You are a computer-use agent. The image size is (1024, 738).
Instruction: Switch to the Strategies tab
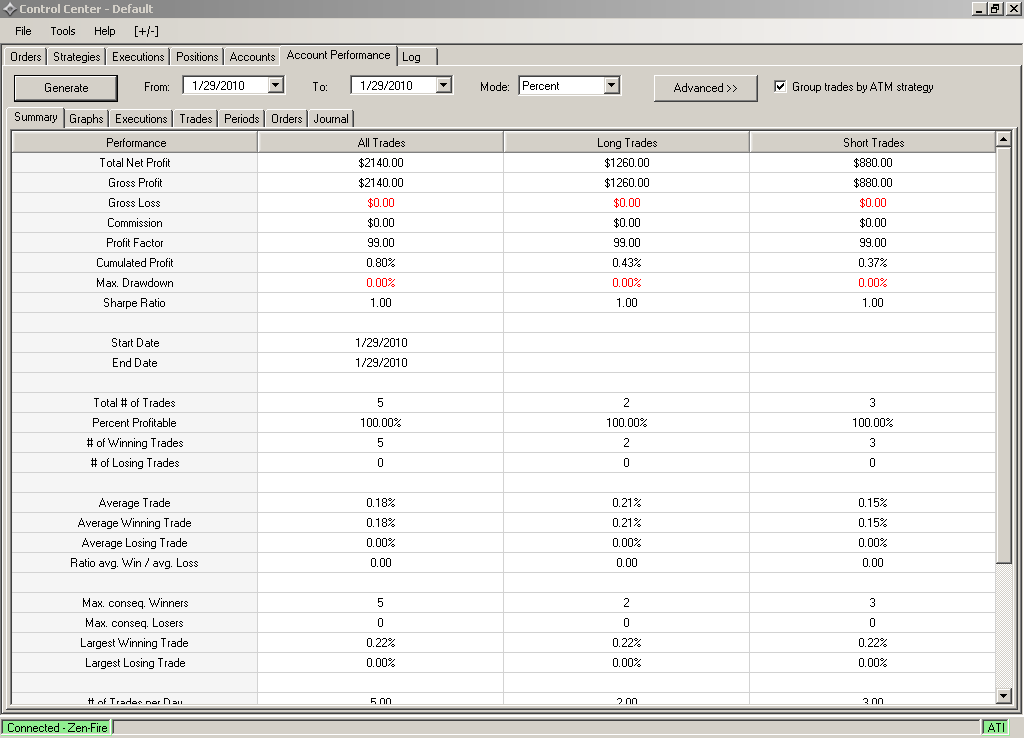tap(76, 57)
